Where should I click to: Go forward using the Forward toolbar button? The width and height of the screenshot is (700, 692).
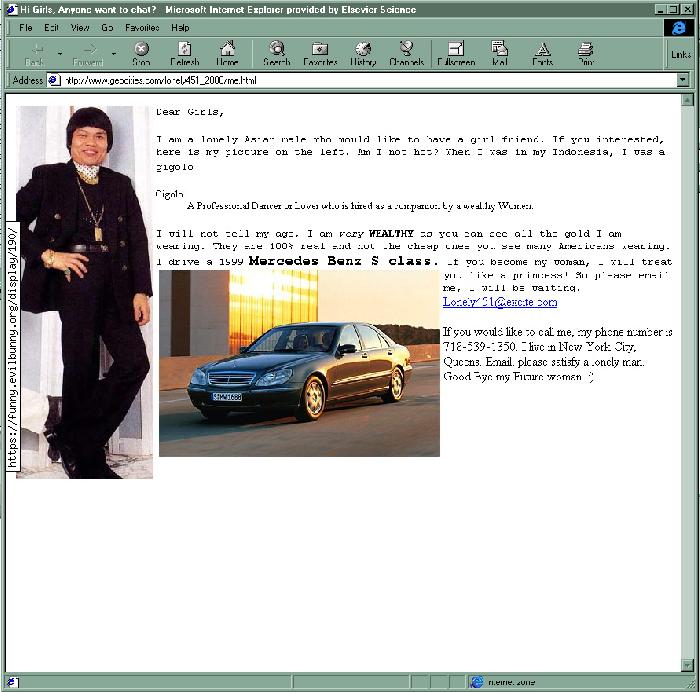88,54
